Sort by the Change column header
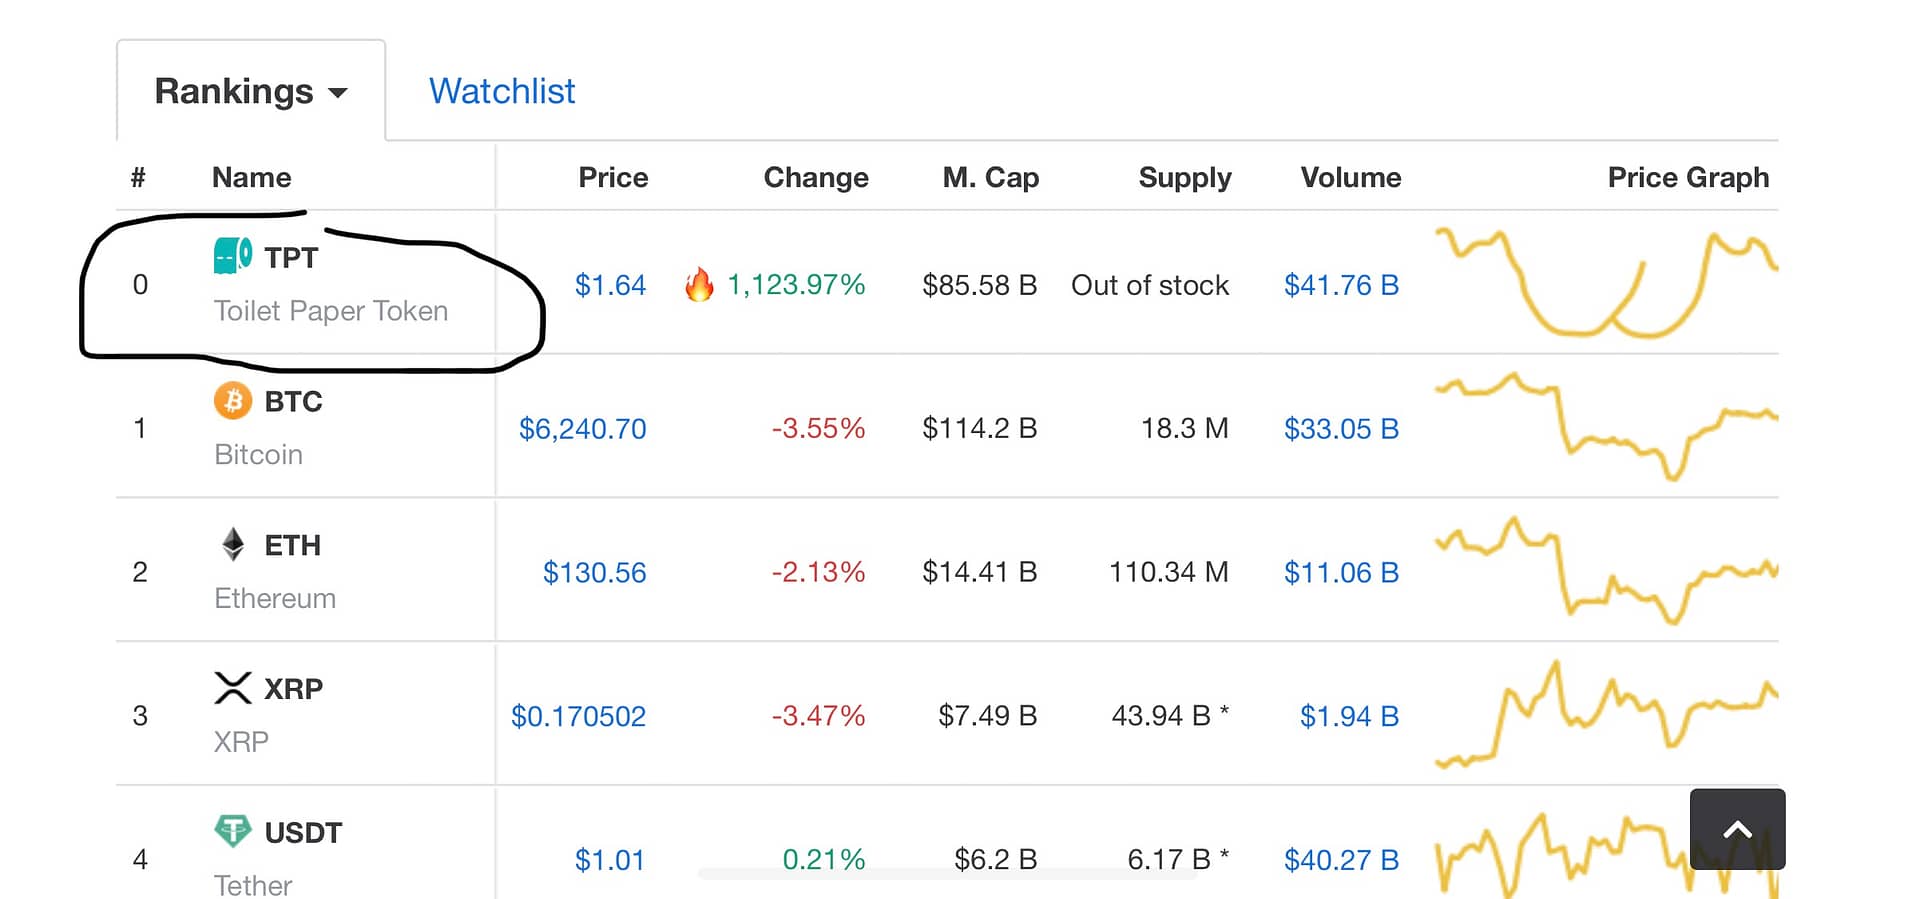The width and height of the screenshot is (1920, 899). point(816,177)
